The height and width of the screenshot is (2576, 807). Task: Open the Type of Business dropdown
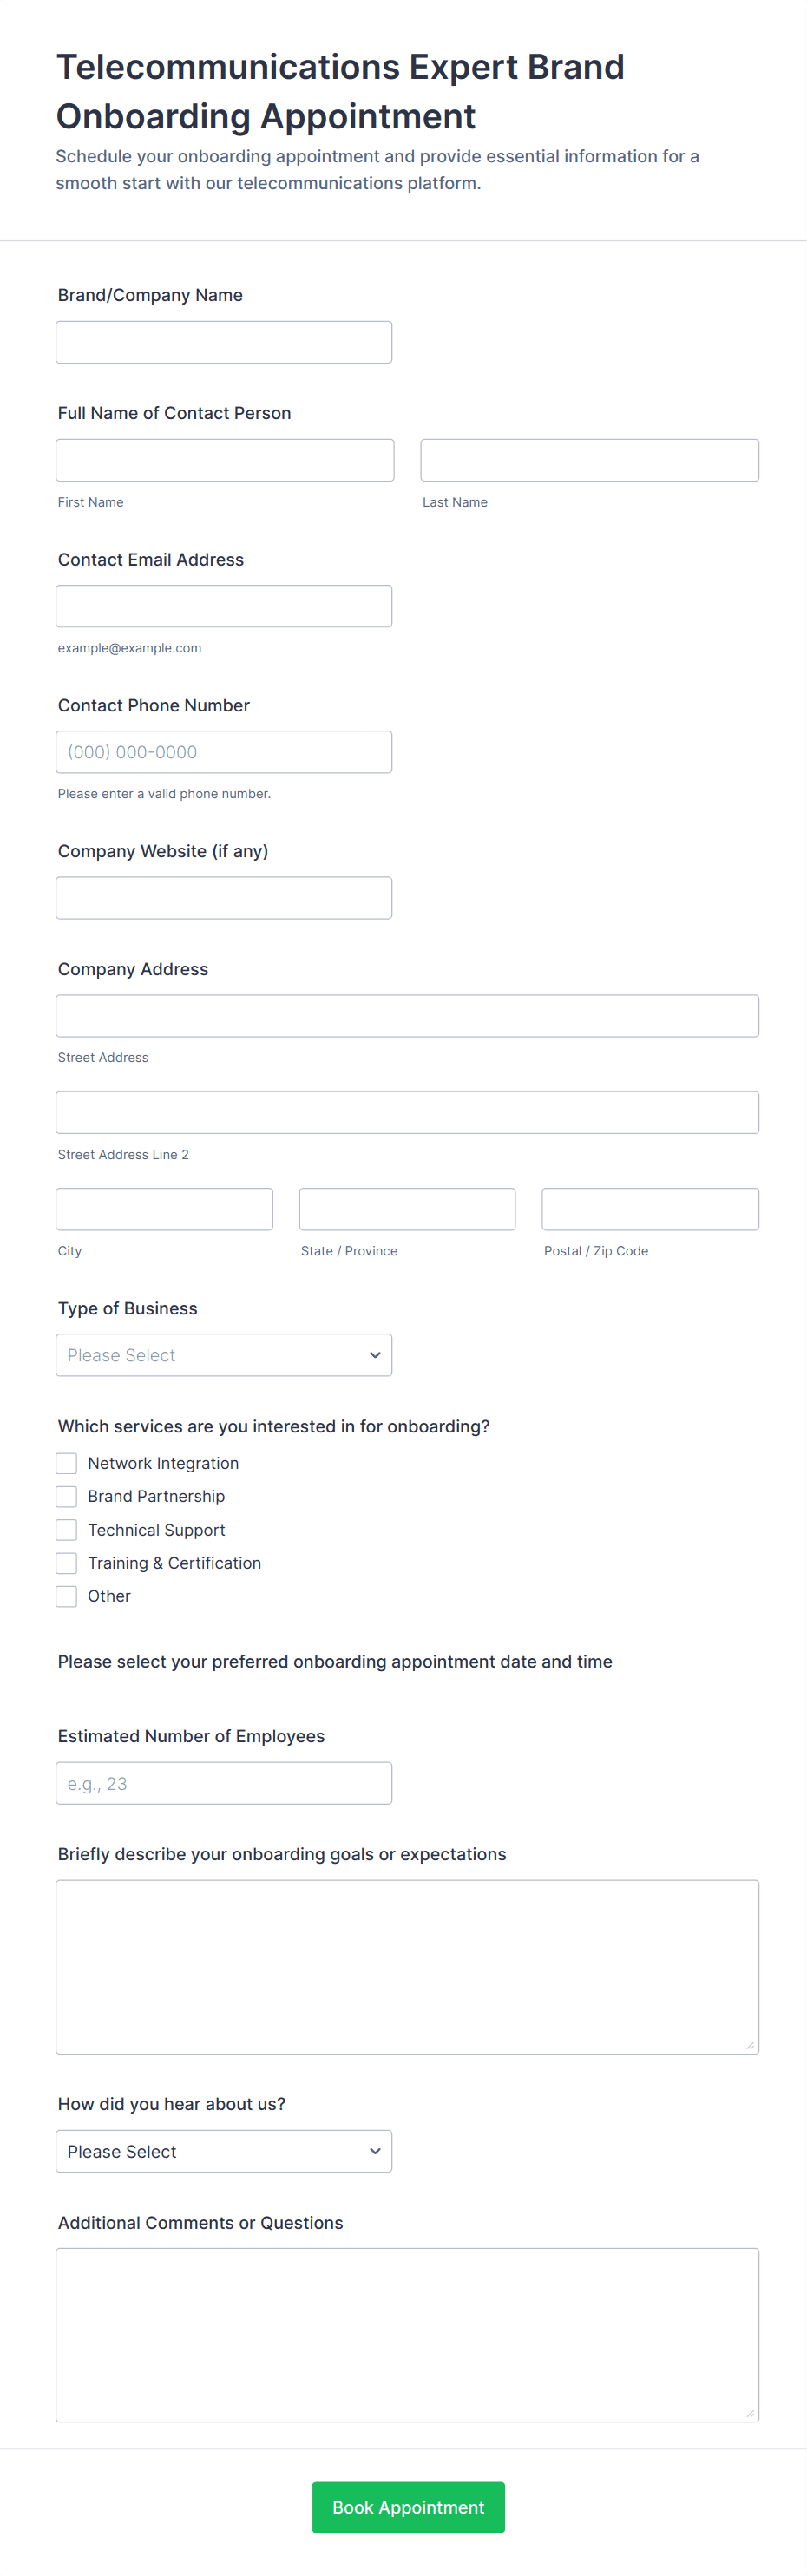coord(224,1355)
